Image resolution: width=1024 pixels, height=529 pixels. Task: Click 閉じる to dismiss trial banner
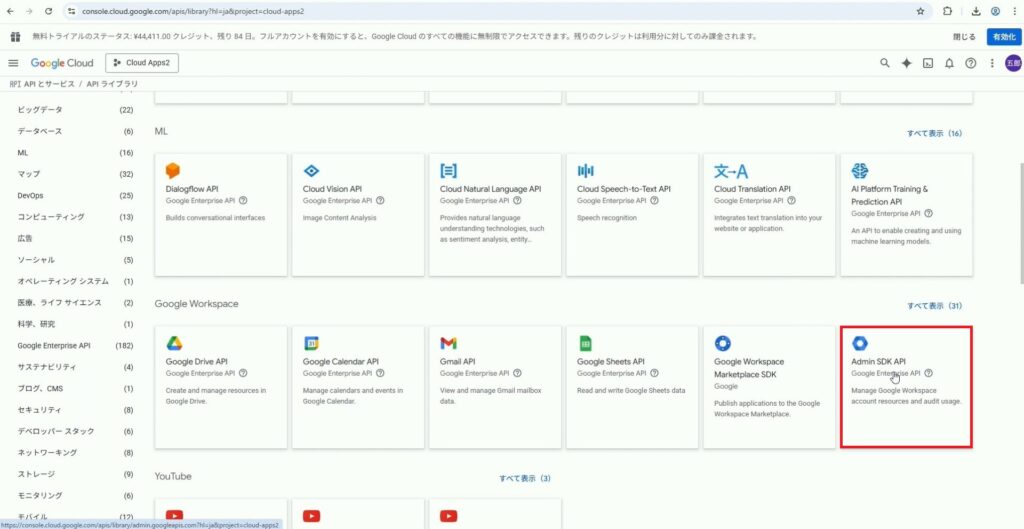[x=963, y=37]
